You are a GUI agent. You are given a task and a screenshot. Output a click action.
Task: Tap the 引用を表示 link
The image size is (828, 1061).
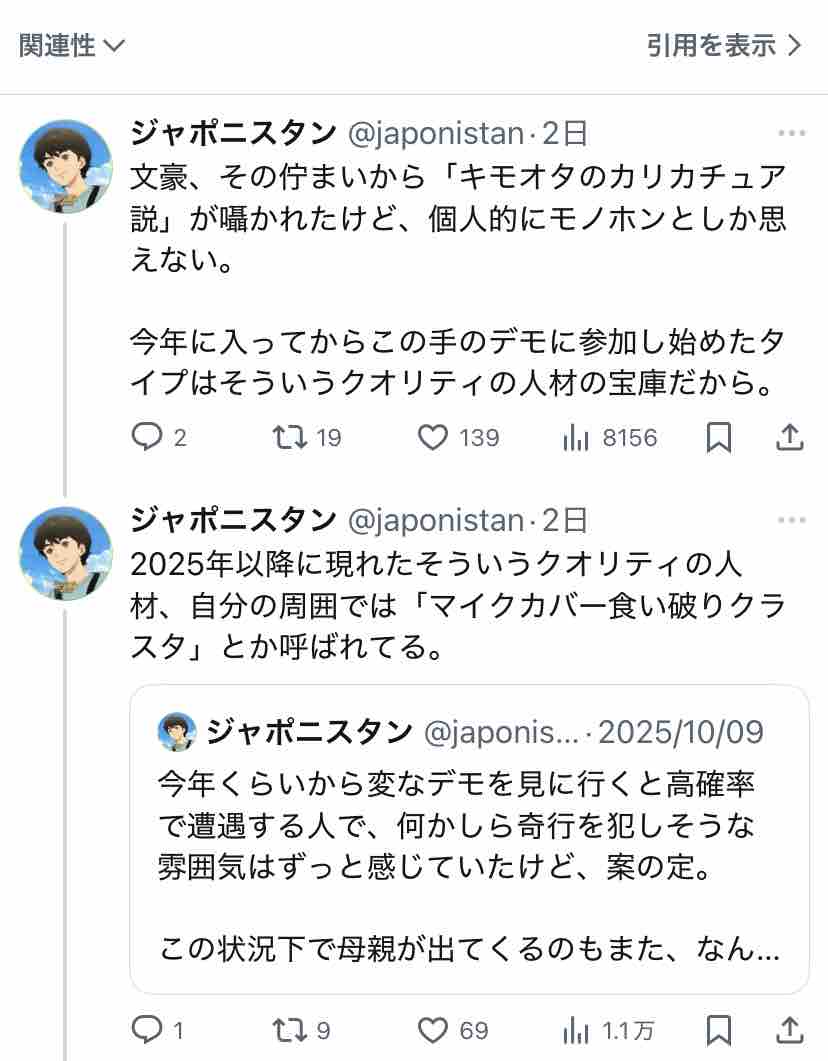pos(724,46)
